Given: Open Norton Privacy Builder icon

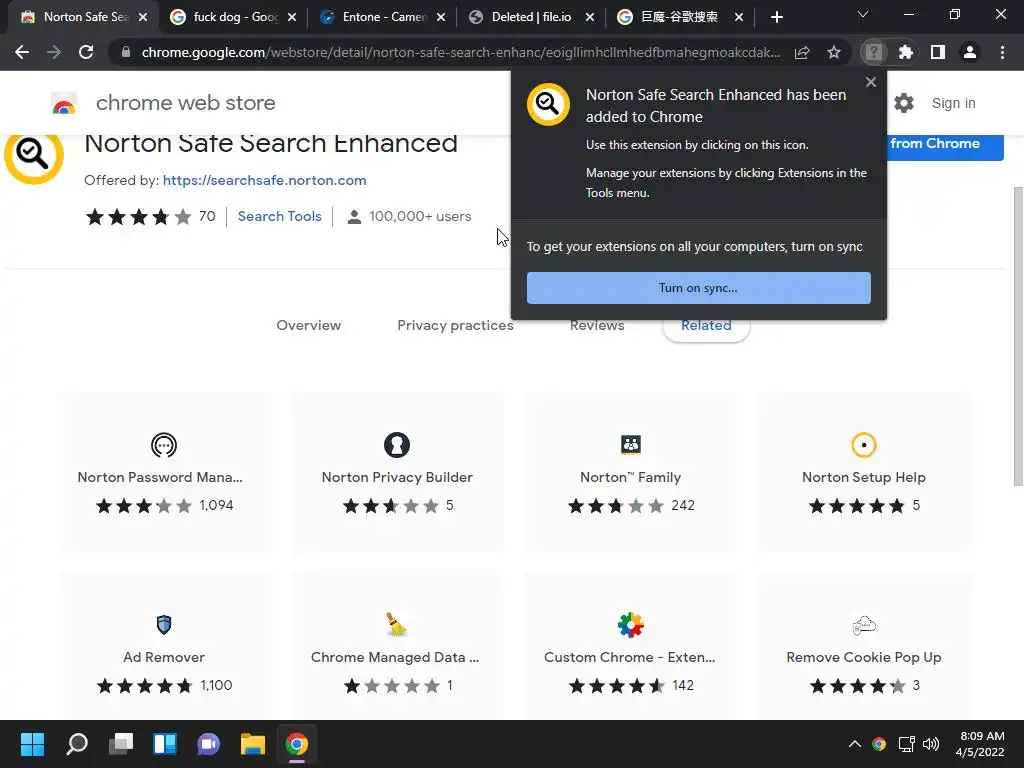Looking at the screenshot, I should tap(396, 445).
